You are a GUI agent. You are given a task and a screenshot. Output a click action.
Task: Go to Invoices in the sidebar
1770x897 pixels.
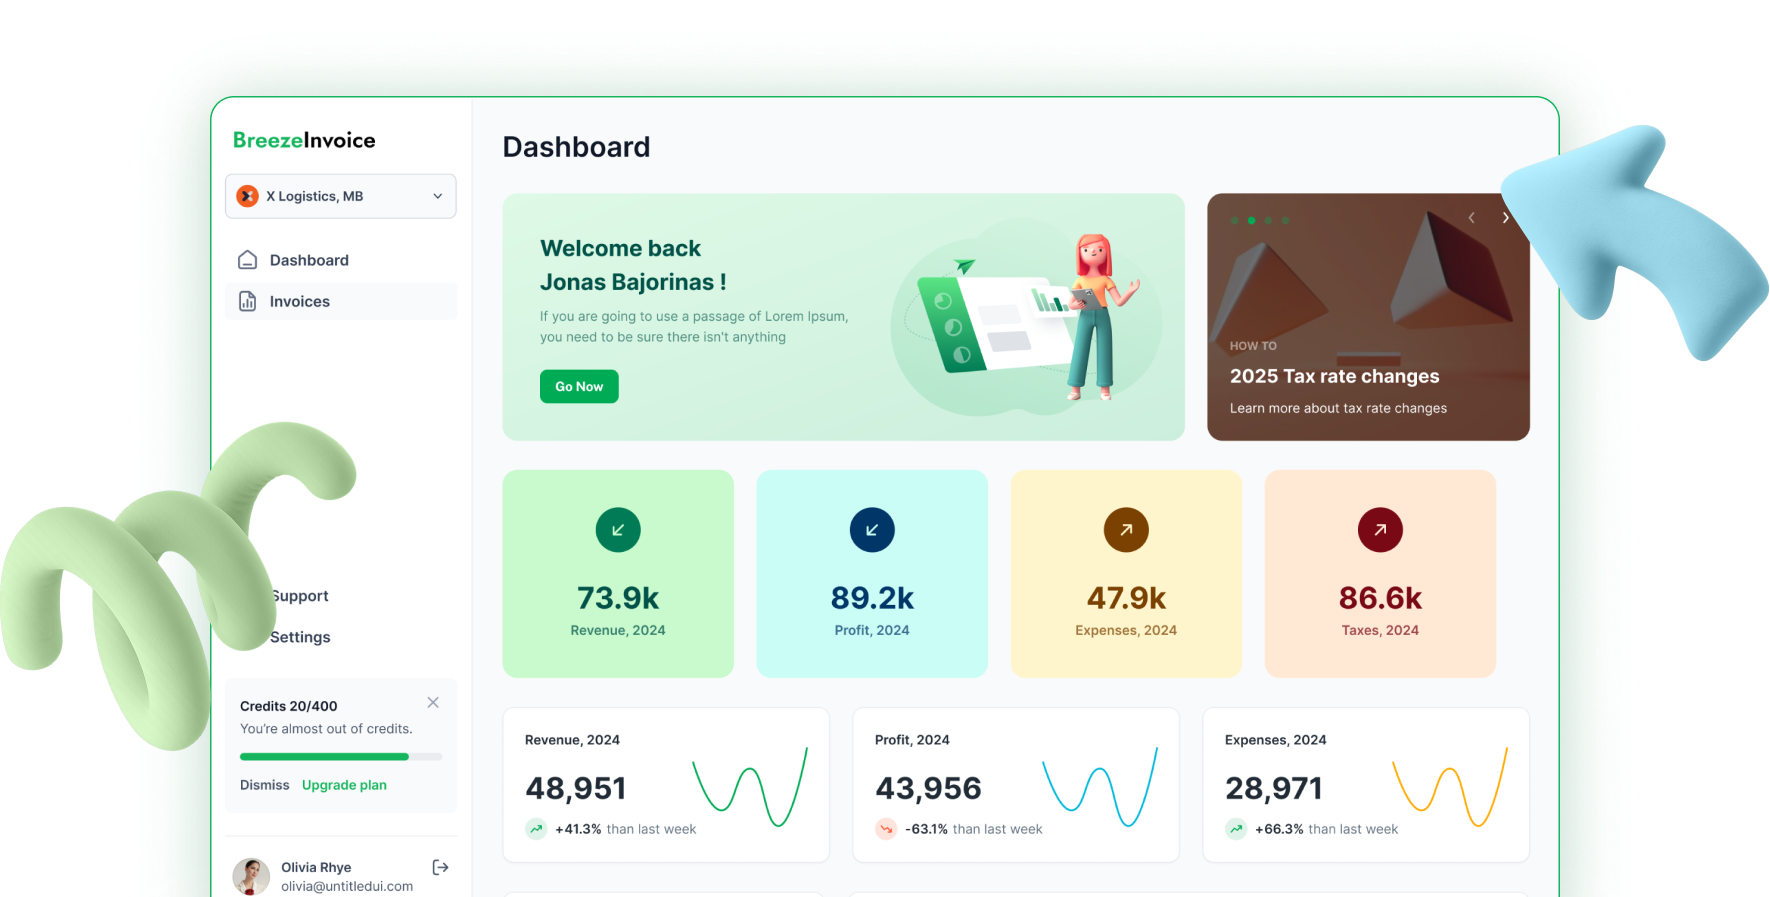[x=341, y=301]
